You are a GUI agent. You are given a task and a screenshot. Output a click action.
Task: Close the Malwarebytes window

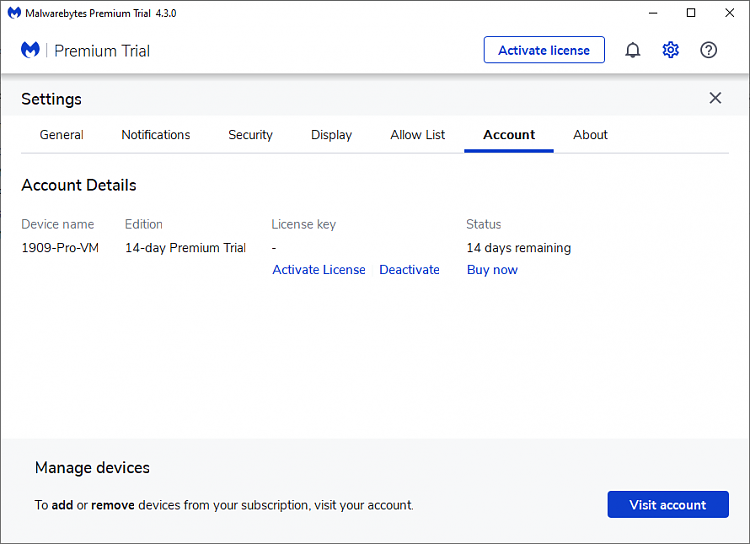[729, 13]
